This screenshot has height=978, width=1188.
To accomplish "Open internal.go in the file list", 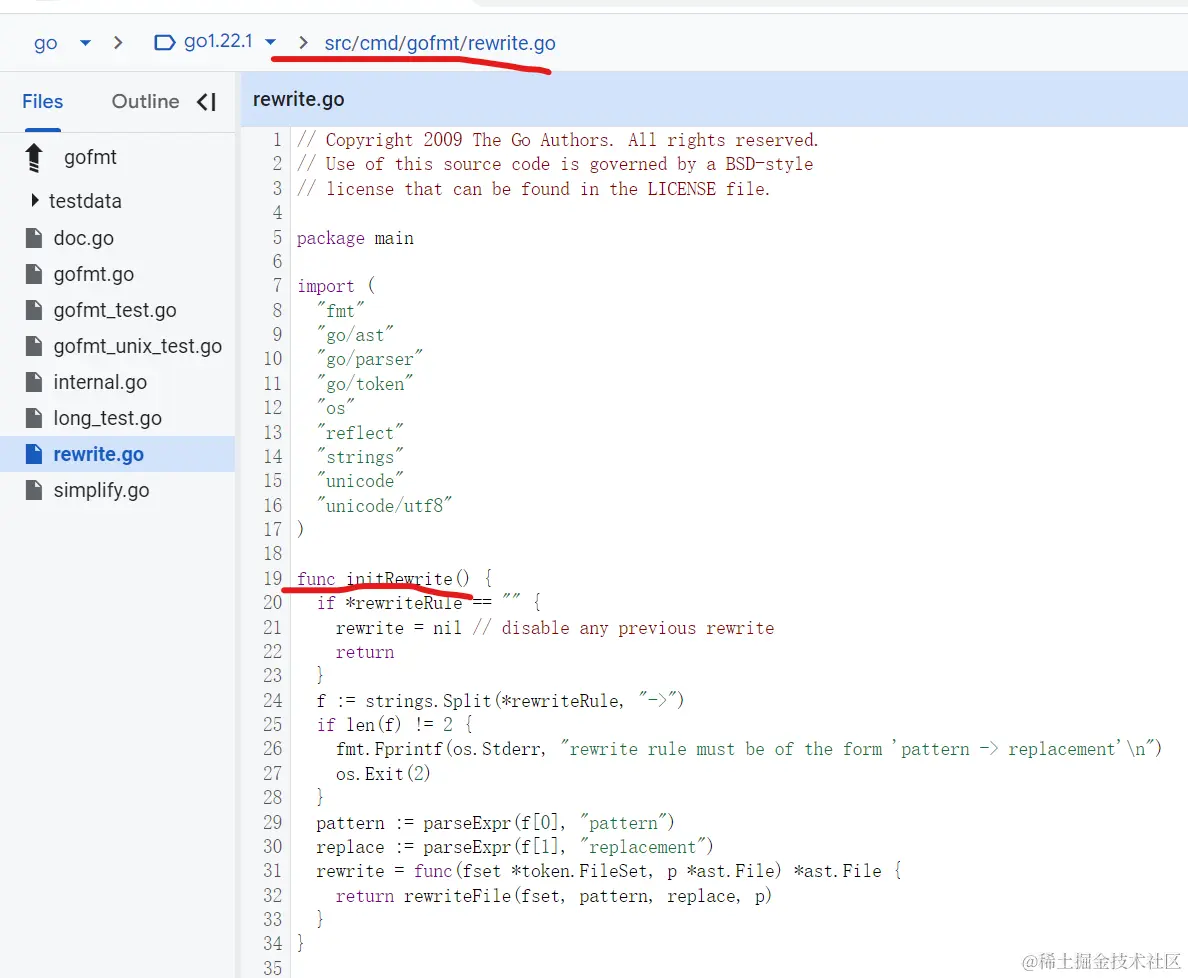I will click(100, 383).
